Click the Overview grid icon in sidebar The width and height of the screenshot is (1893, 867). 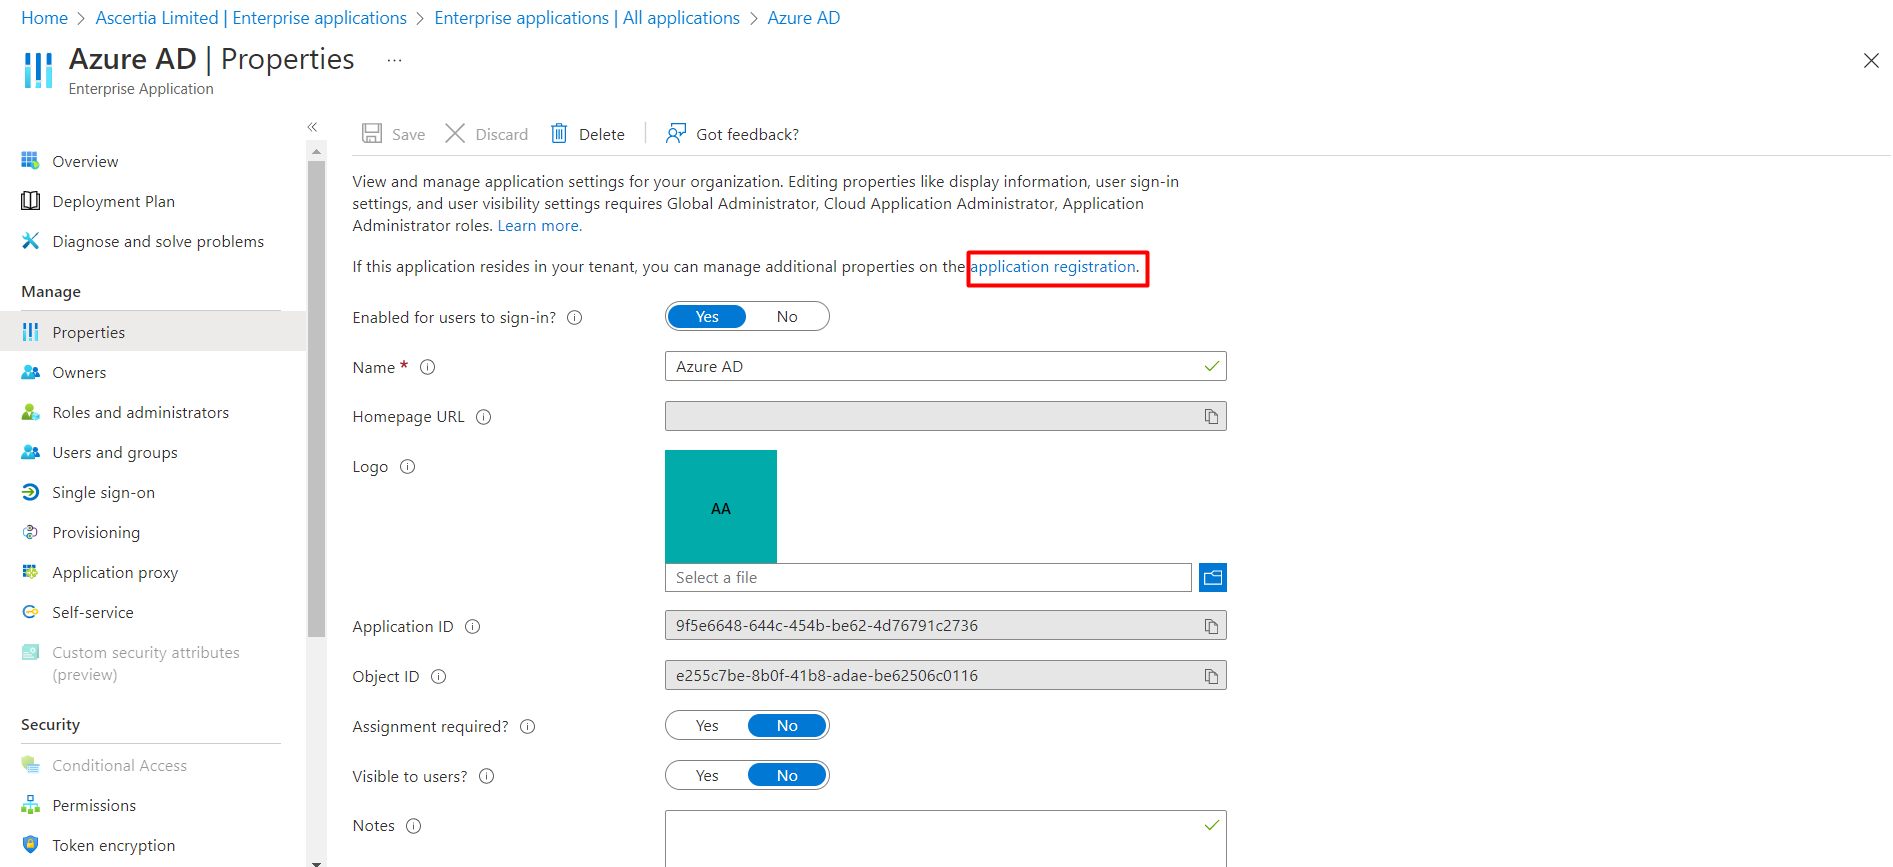coord(31,161)
